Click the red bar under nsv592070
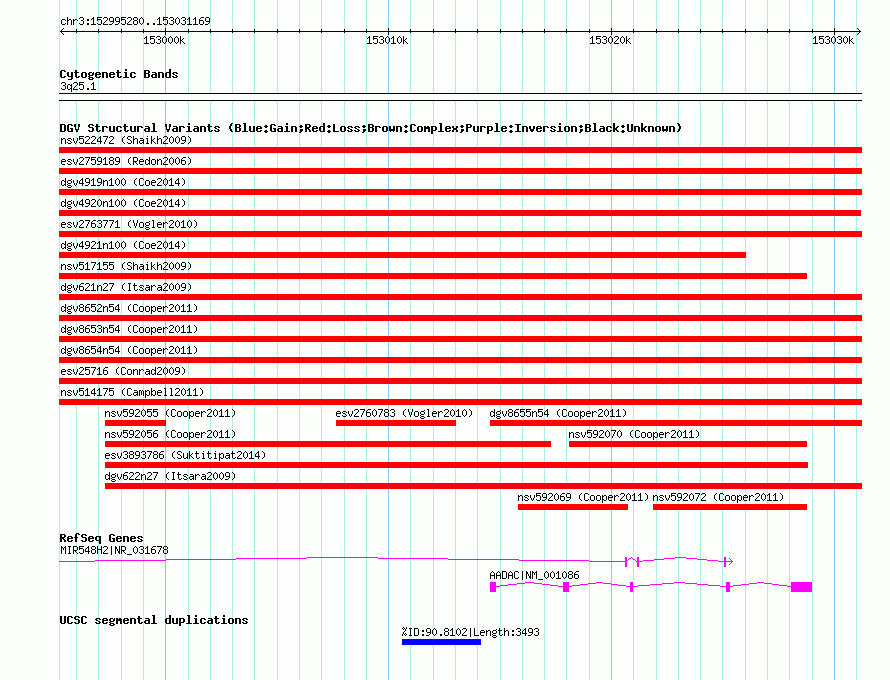Screen dimensions: 890x680 pos(688,444)
